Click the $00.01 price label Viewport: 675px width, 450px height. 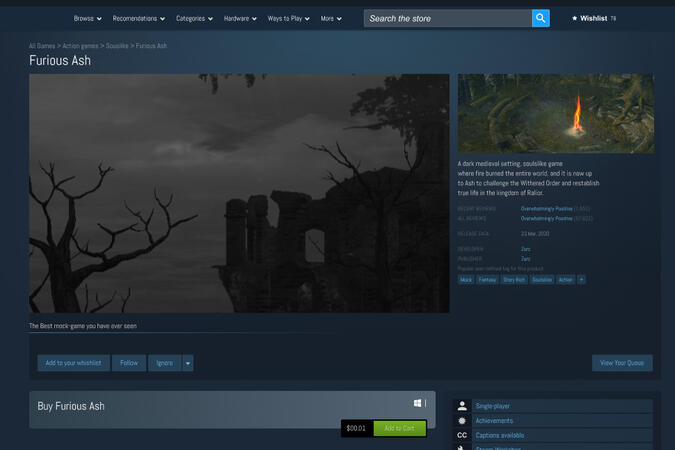(356, 428)
